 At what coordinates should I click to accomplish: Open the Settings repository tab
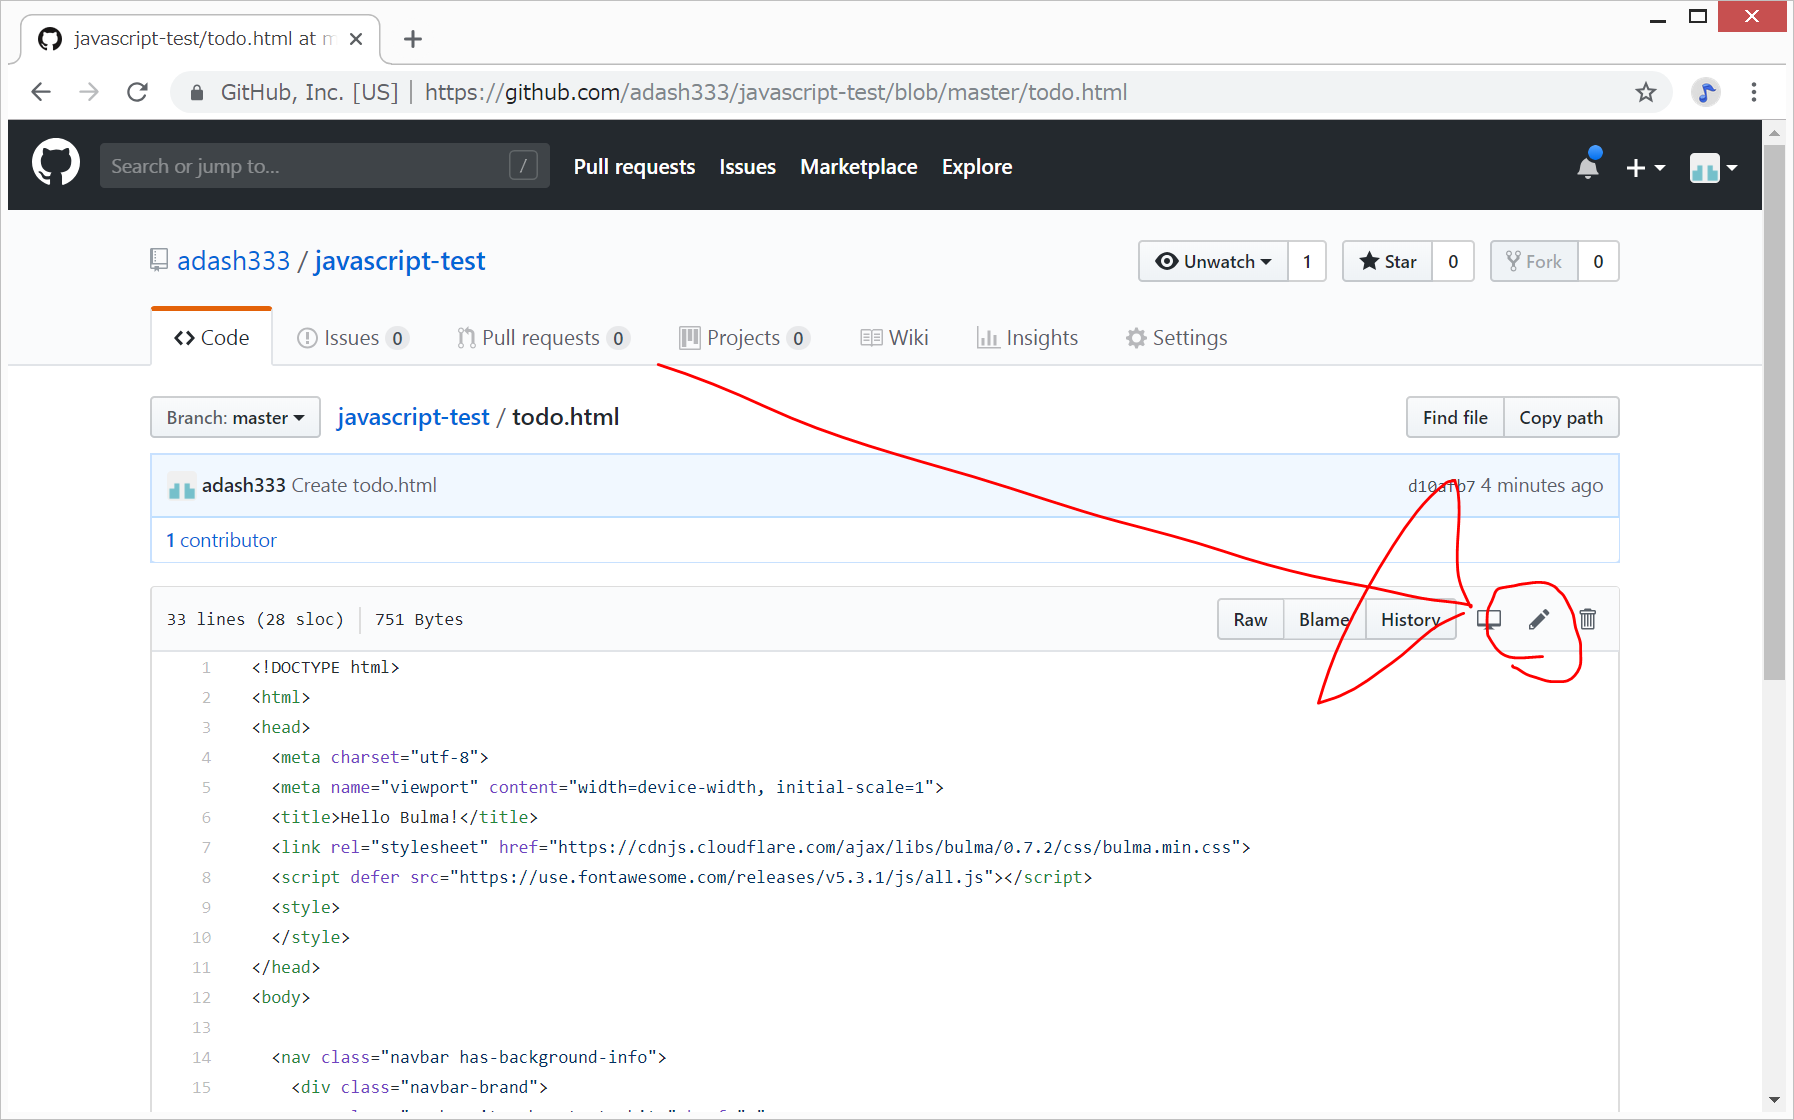pos(1177,338)
